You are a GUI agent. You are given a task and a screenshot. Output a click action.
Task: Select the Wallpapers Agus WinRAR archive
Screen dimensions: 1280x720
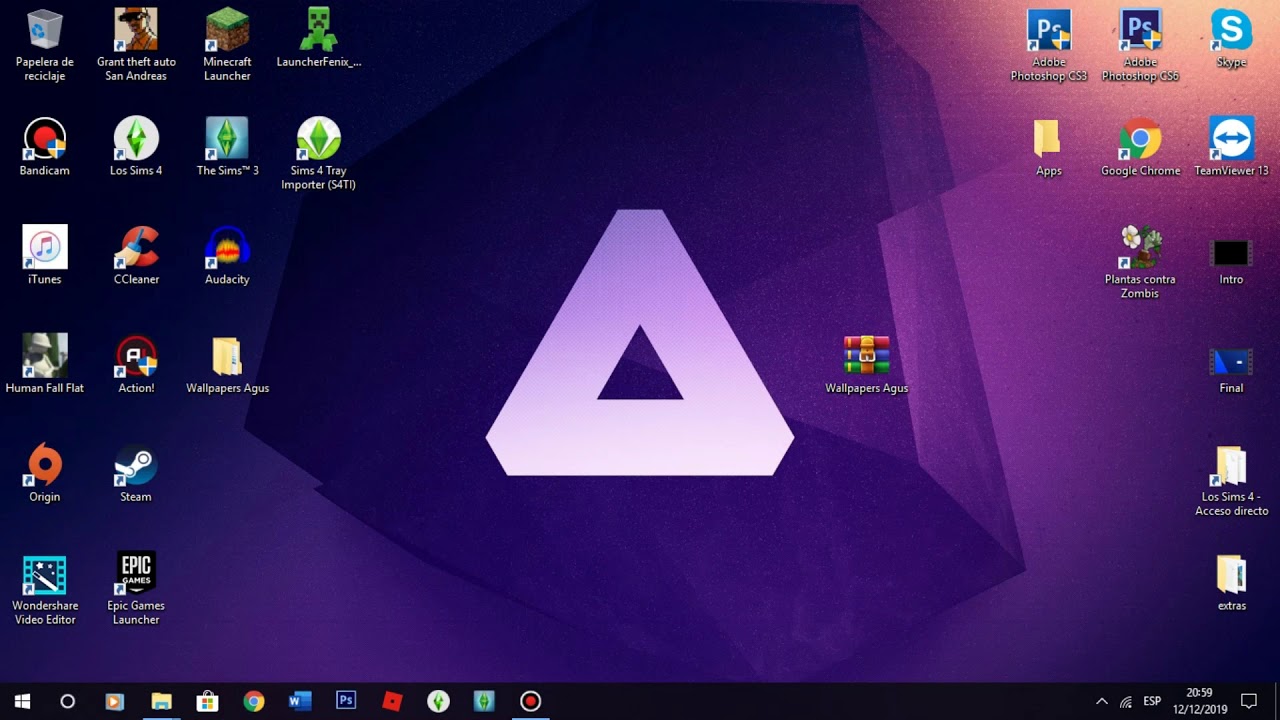(x=867, y=364)
